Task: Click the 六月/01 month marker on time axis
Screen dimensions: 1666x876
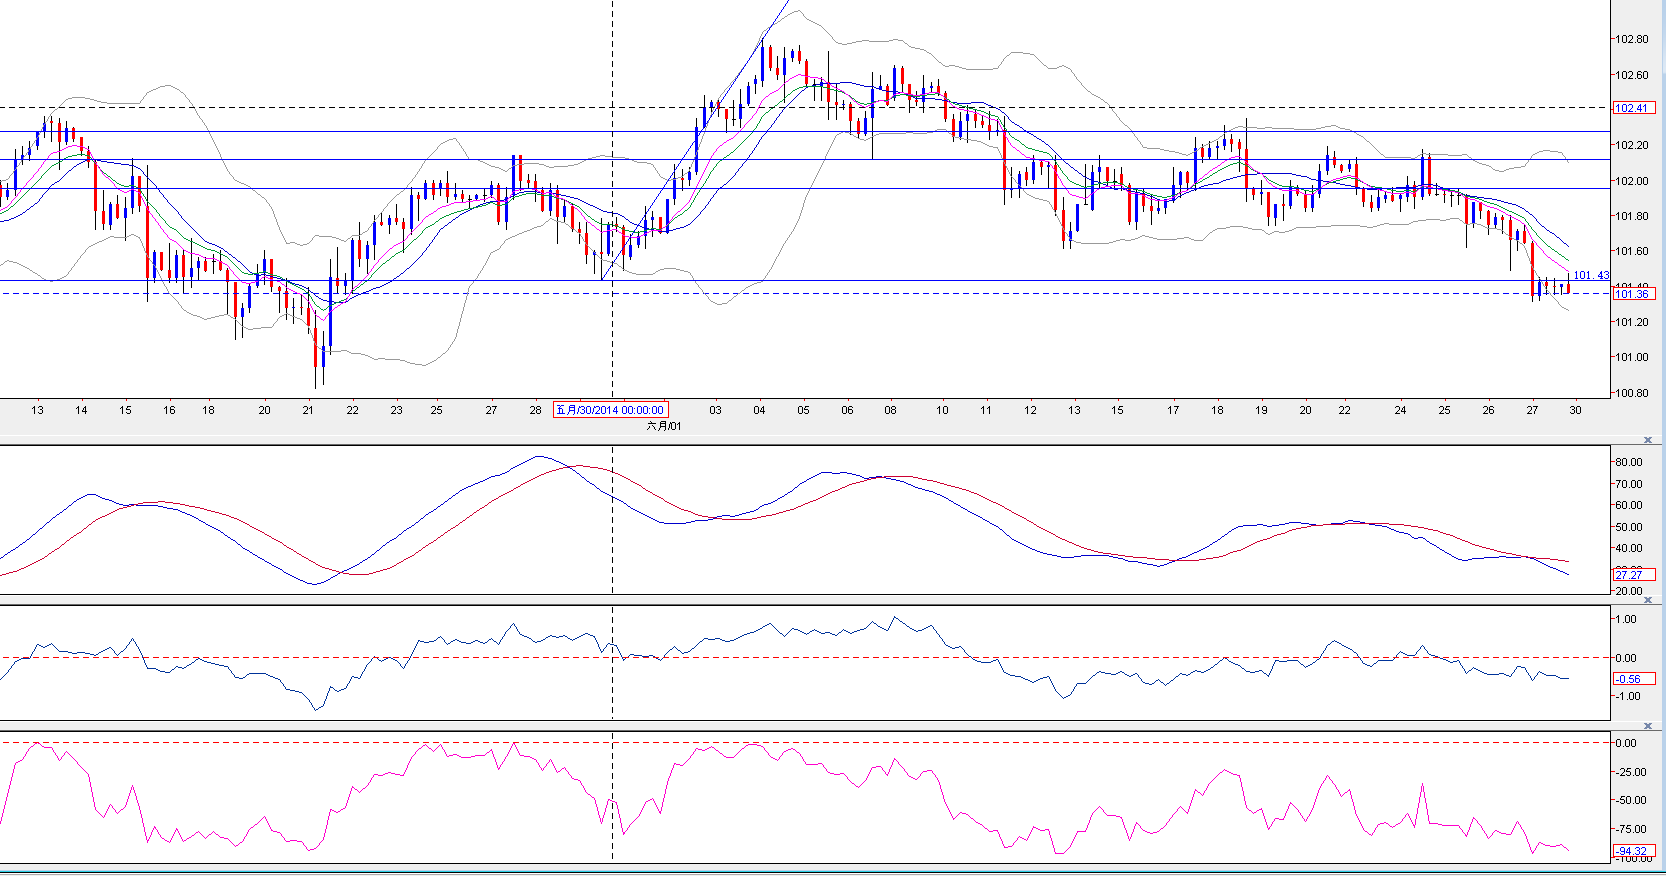Action: [664, 426]
